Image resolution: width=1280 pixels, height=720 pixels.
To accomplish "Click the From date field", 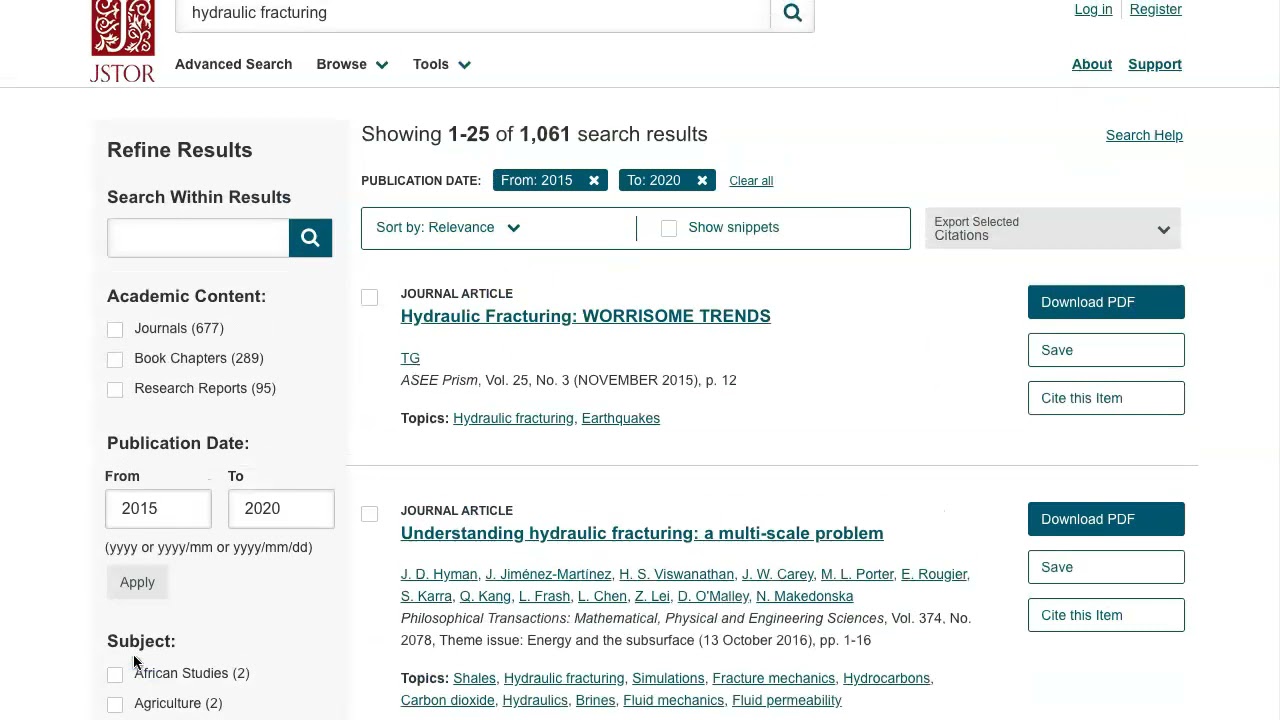I will pyautogui.click(x=158, y=509).
